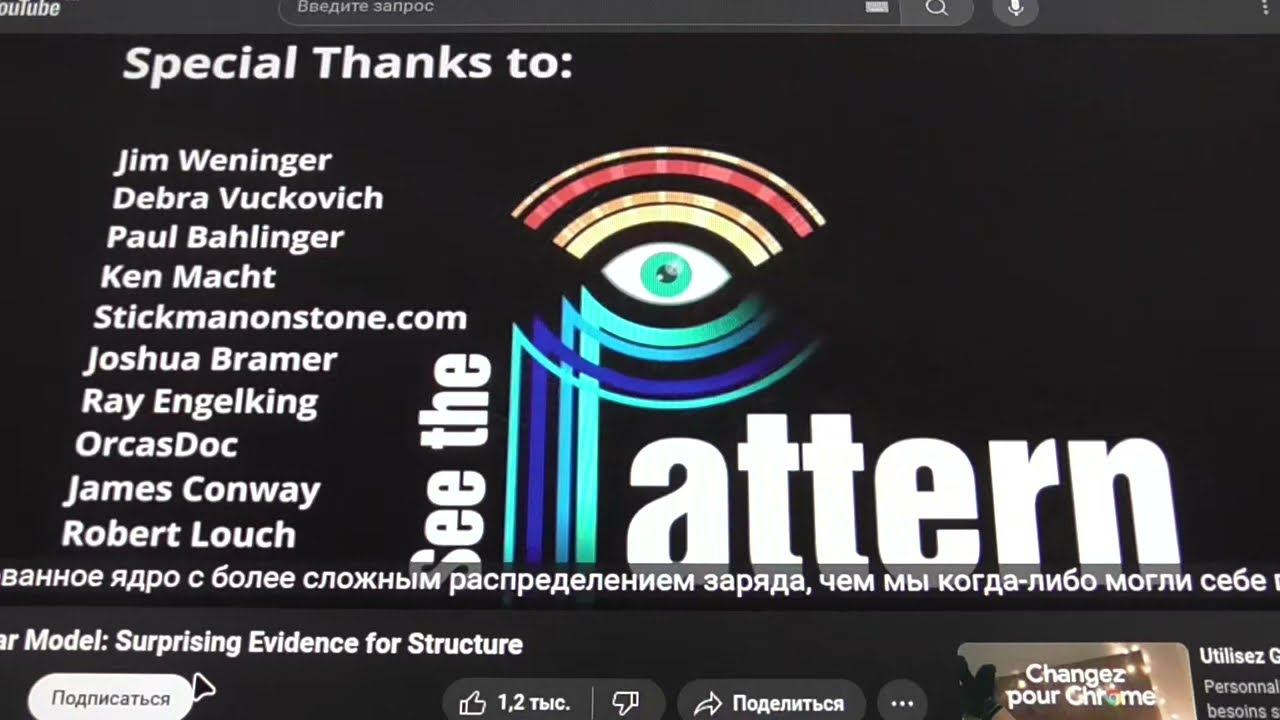Click the magnifier search button
The image size is (1280, 720).
(936, 9)
